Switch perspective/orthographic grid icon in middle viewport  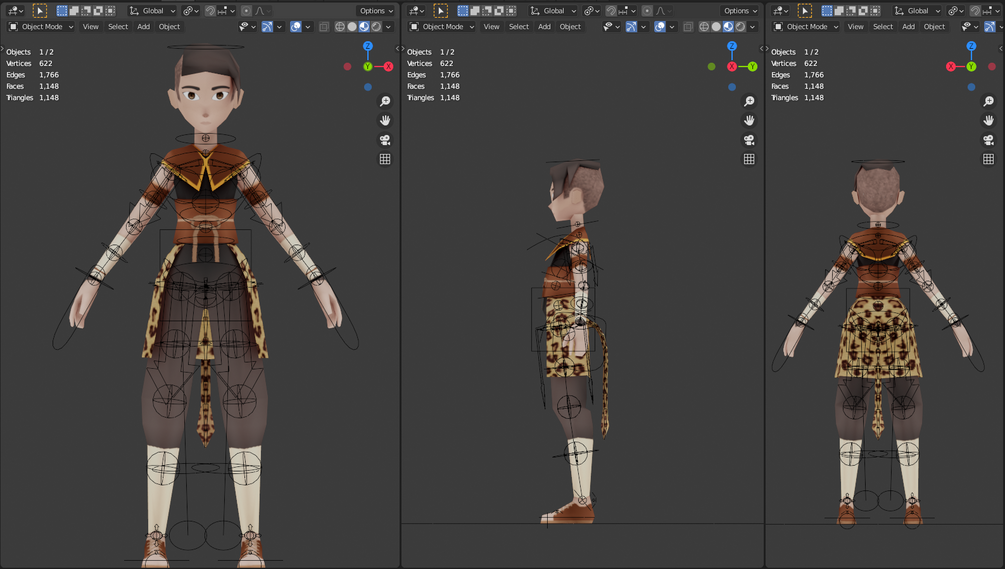click(749, 159)
